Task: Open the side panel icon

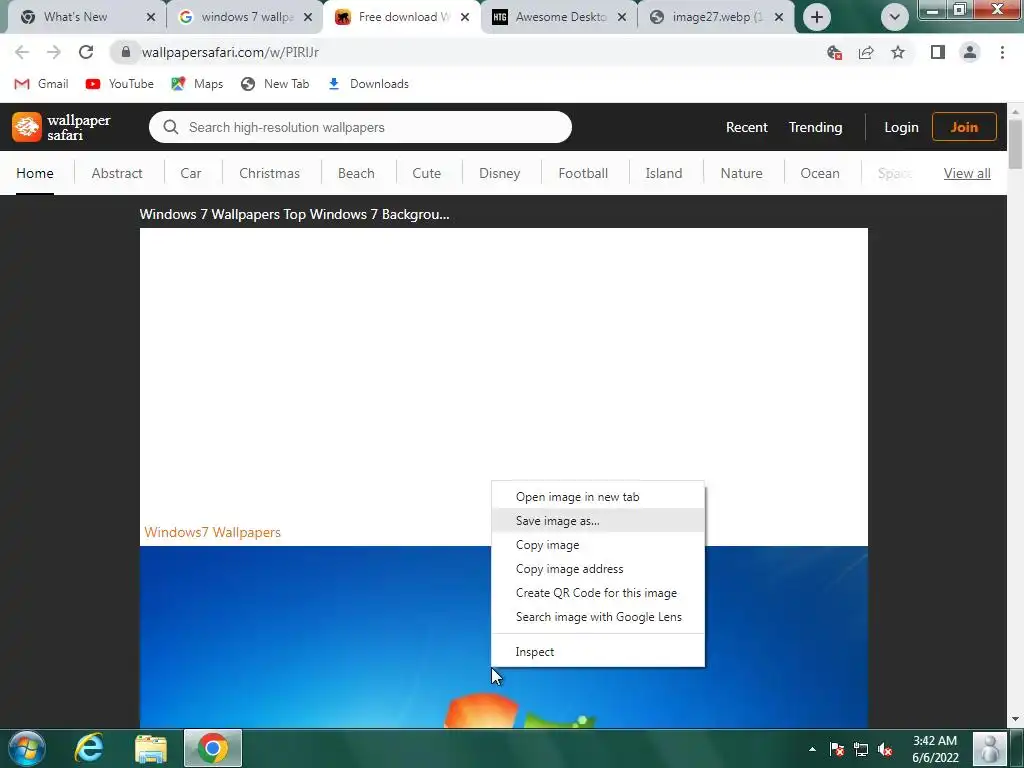Action: tap(938, 52)
